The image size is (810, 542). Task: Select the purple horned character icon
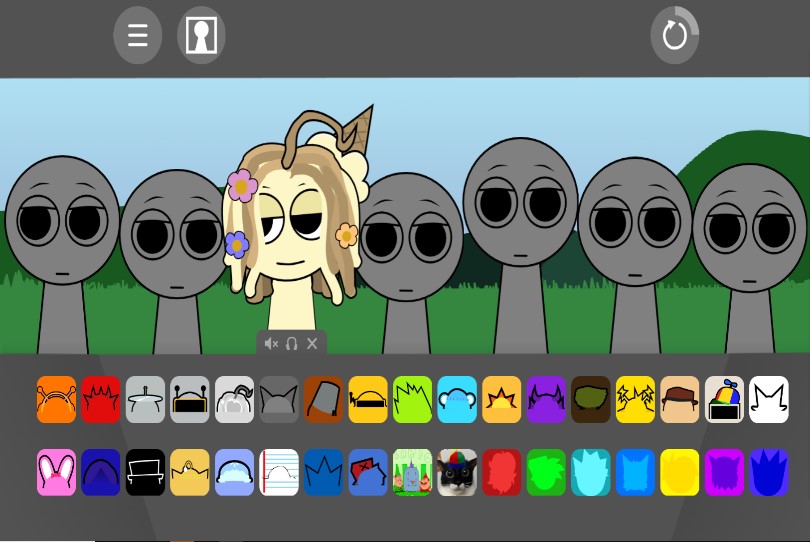tap(546, 399)
